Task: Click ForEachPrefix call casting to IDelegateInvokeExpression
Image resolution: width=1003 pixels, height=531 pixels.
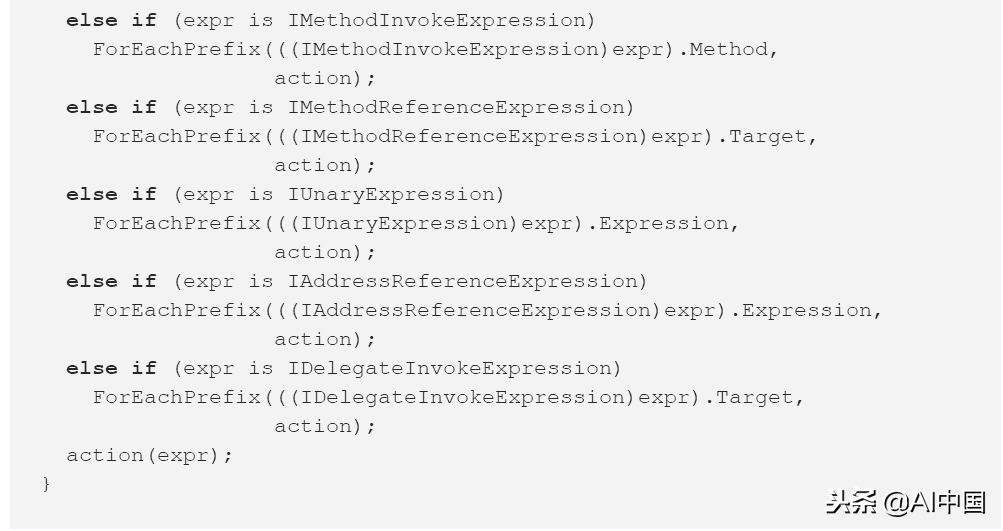Action: [176, 397]
